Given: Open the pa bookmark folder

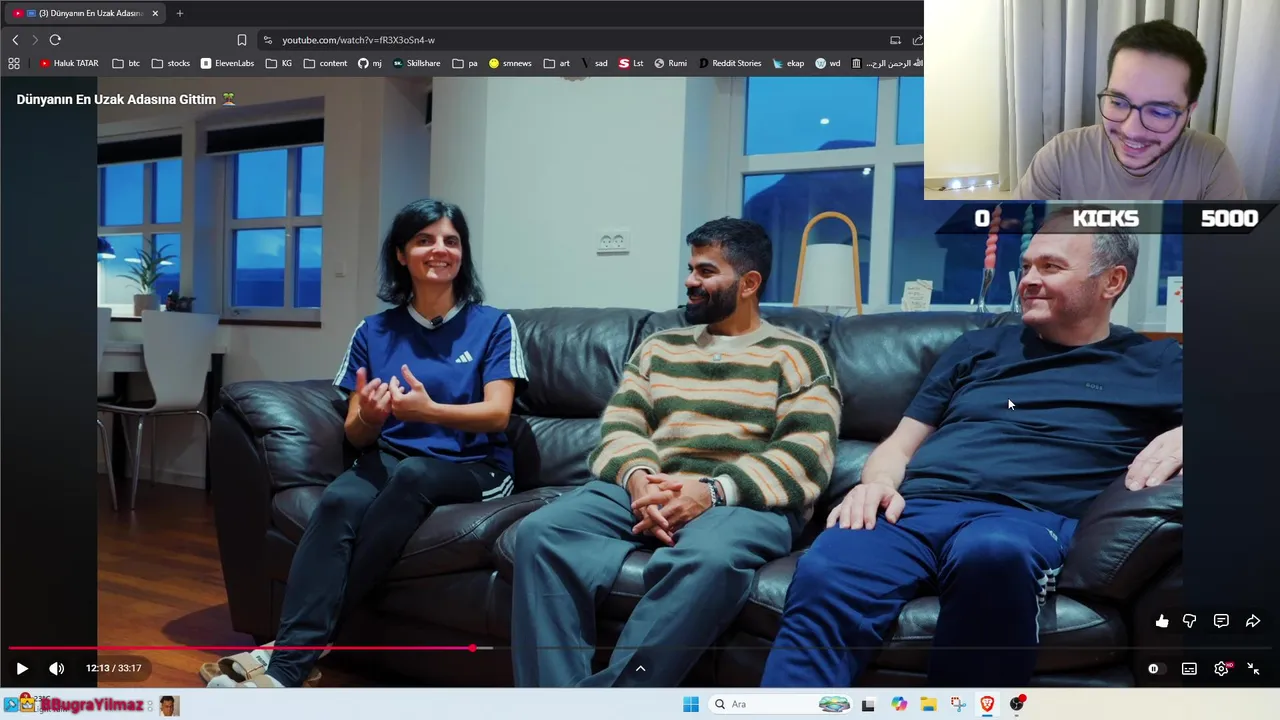Looking at the screenshot, I should 465,63.
